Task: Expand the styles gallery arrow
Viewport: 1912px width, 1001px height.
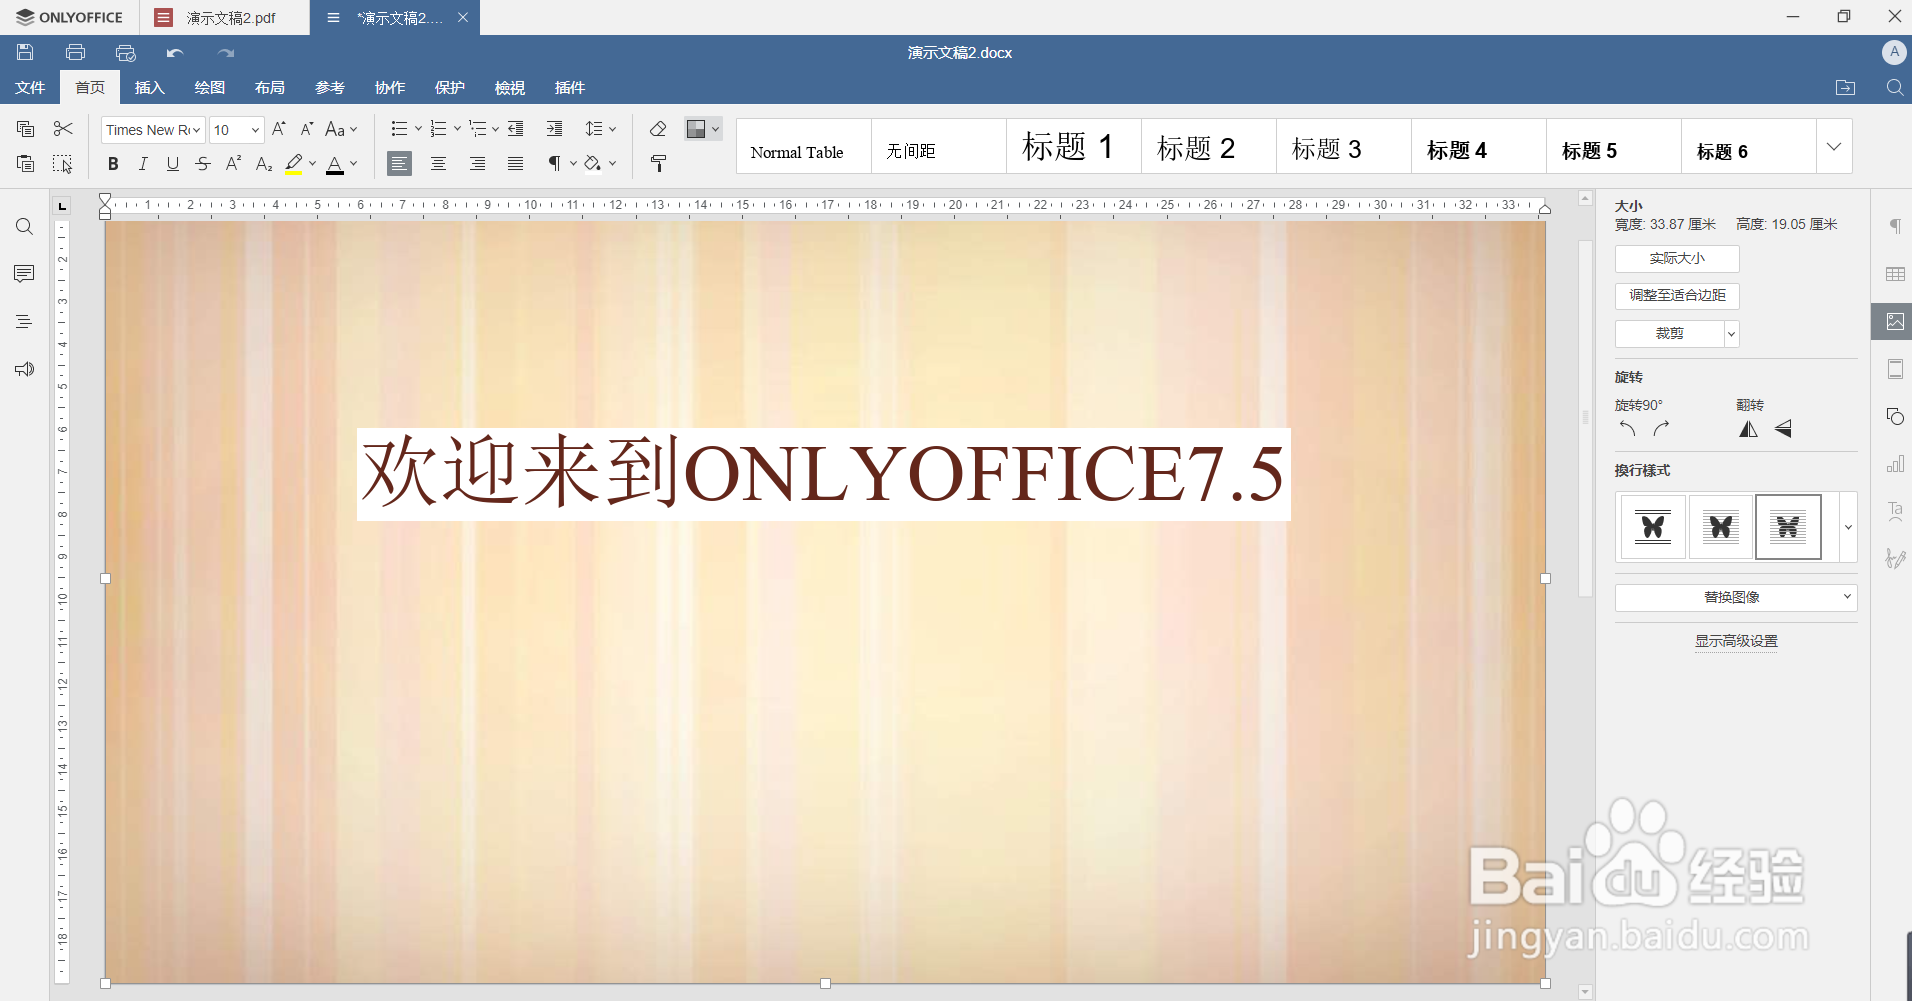Action: (x=1834, y=146)
